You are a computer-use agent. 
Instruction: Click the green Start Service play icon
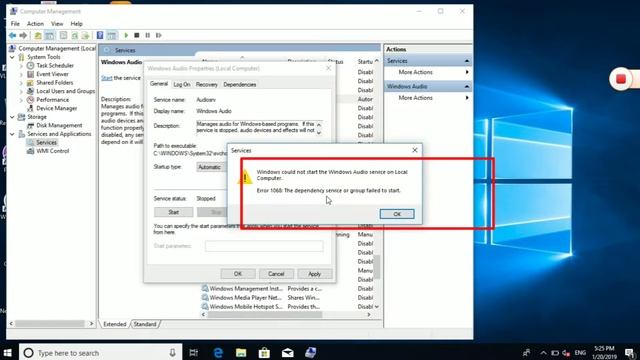pyautogui.click(x=126, y=36)
